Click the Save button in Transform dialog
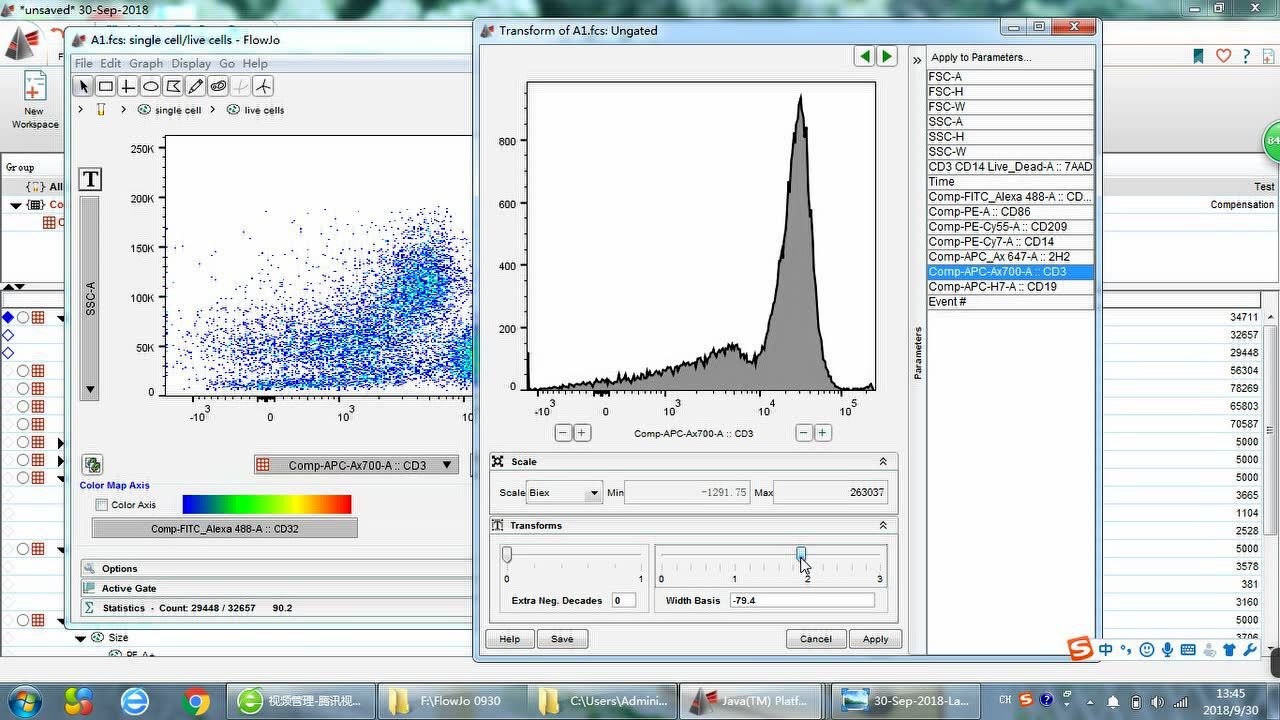 pyautogui.click(x=562, y=639)
